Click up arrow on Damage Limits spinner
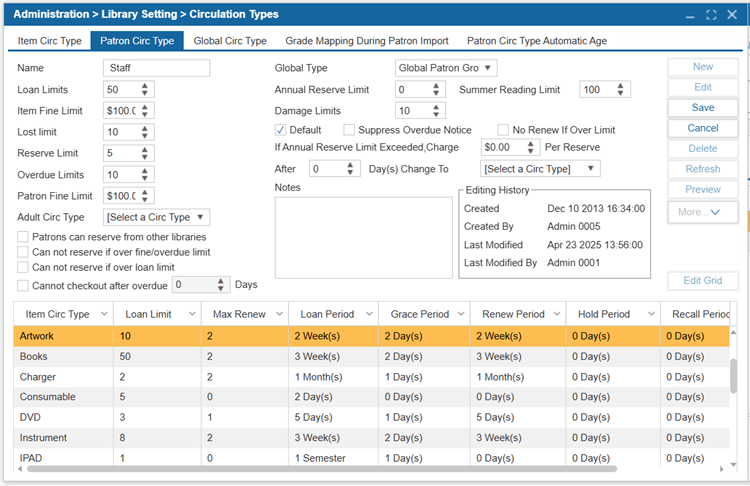Image resolution: width=750 pixels, height=486 pixels. [436, 107]
